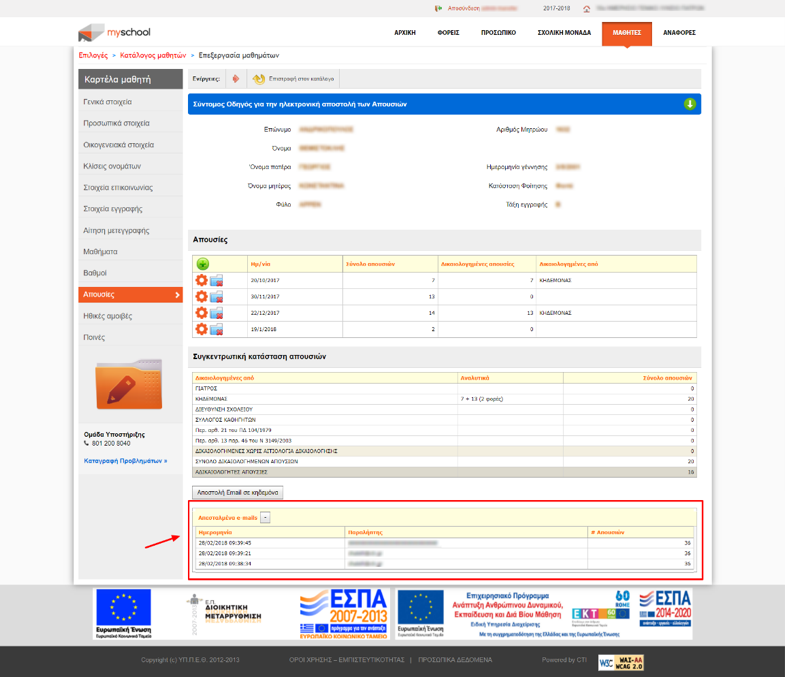Click the delete folder icon for 19/1/2018 row

click(216, 329)
